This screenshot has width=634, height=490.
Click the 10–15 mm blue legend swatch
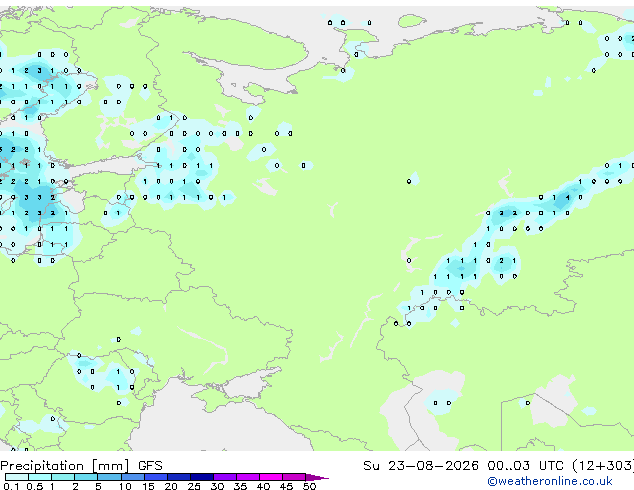(133, 477)
